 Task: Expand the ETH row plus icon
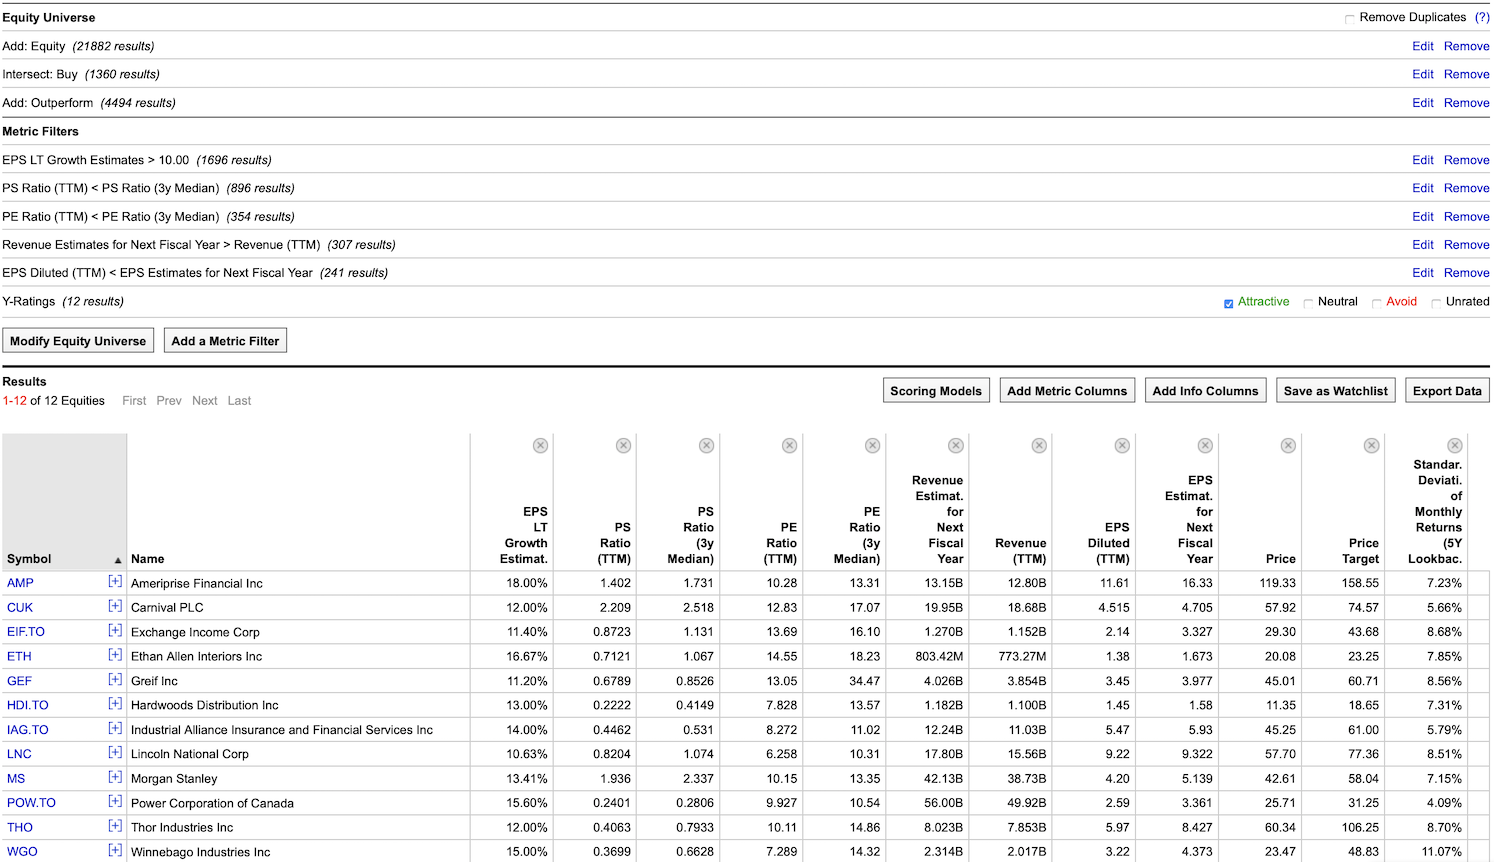[x=115, y=655]
